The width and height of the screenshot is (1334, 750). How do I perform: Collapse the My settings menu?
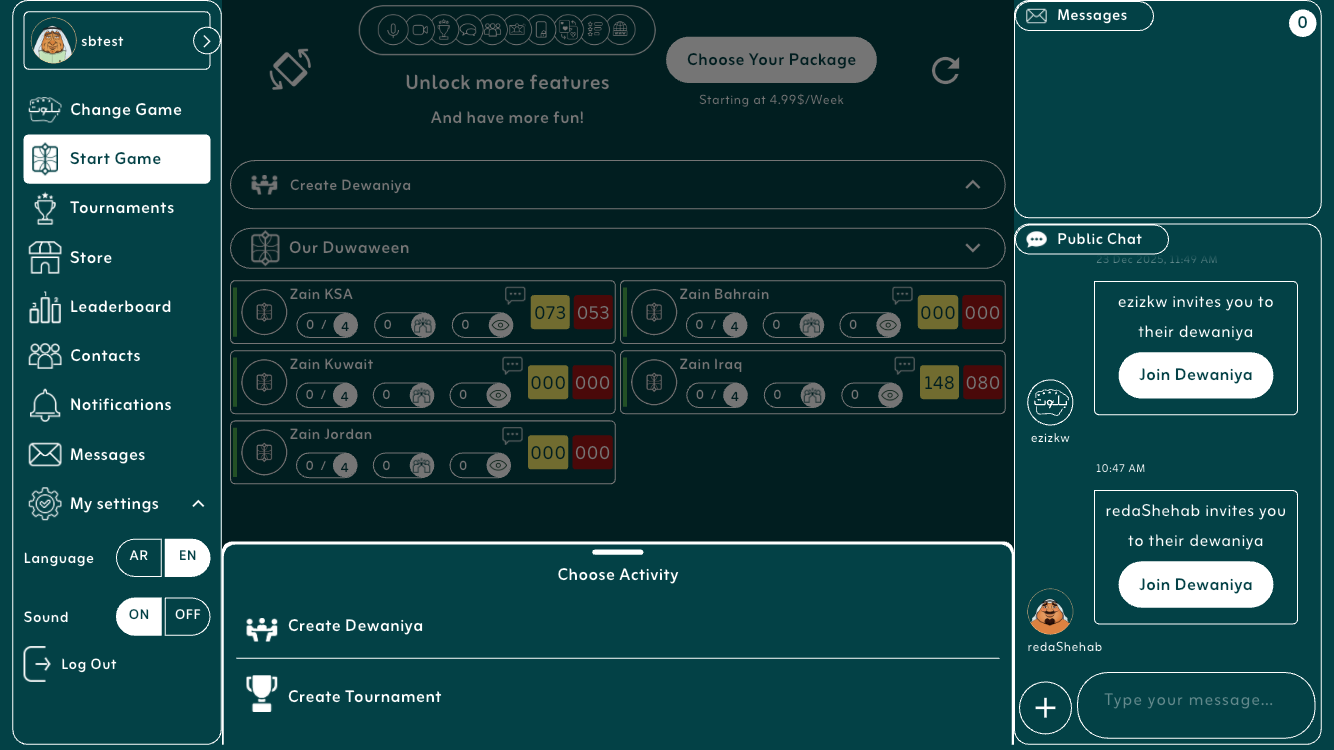(x=198, y=504)
